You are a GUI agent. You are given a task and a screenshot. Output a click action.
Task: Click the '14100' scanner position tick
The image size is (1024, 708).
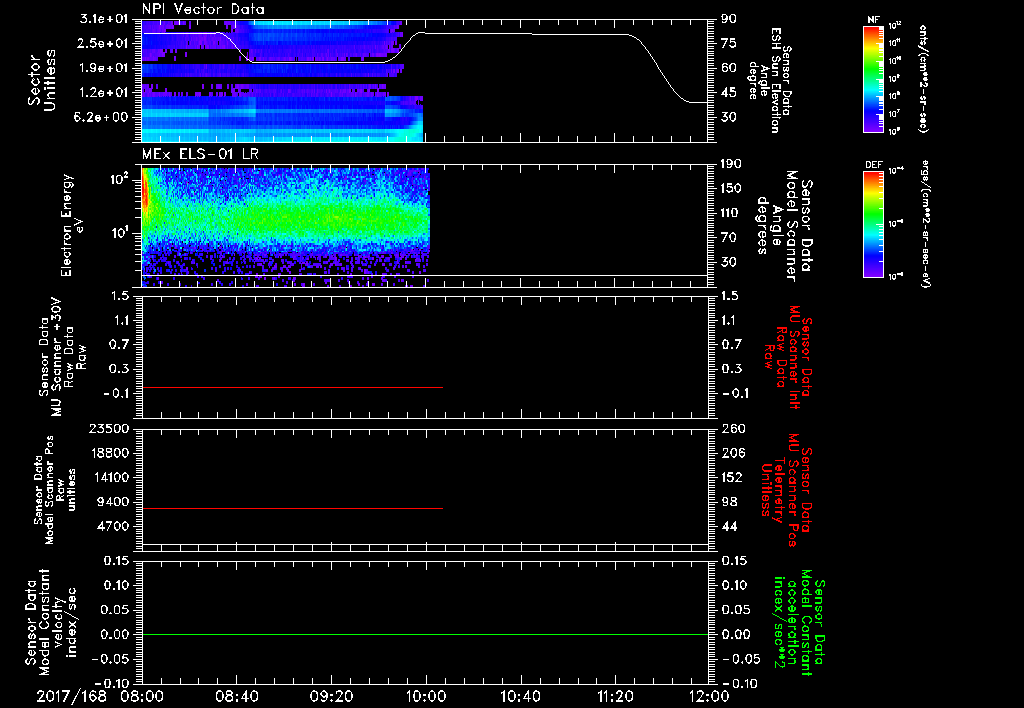click(x=110, y=477)
